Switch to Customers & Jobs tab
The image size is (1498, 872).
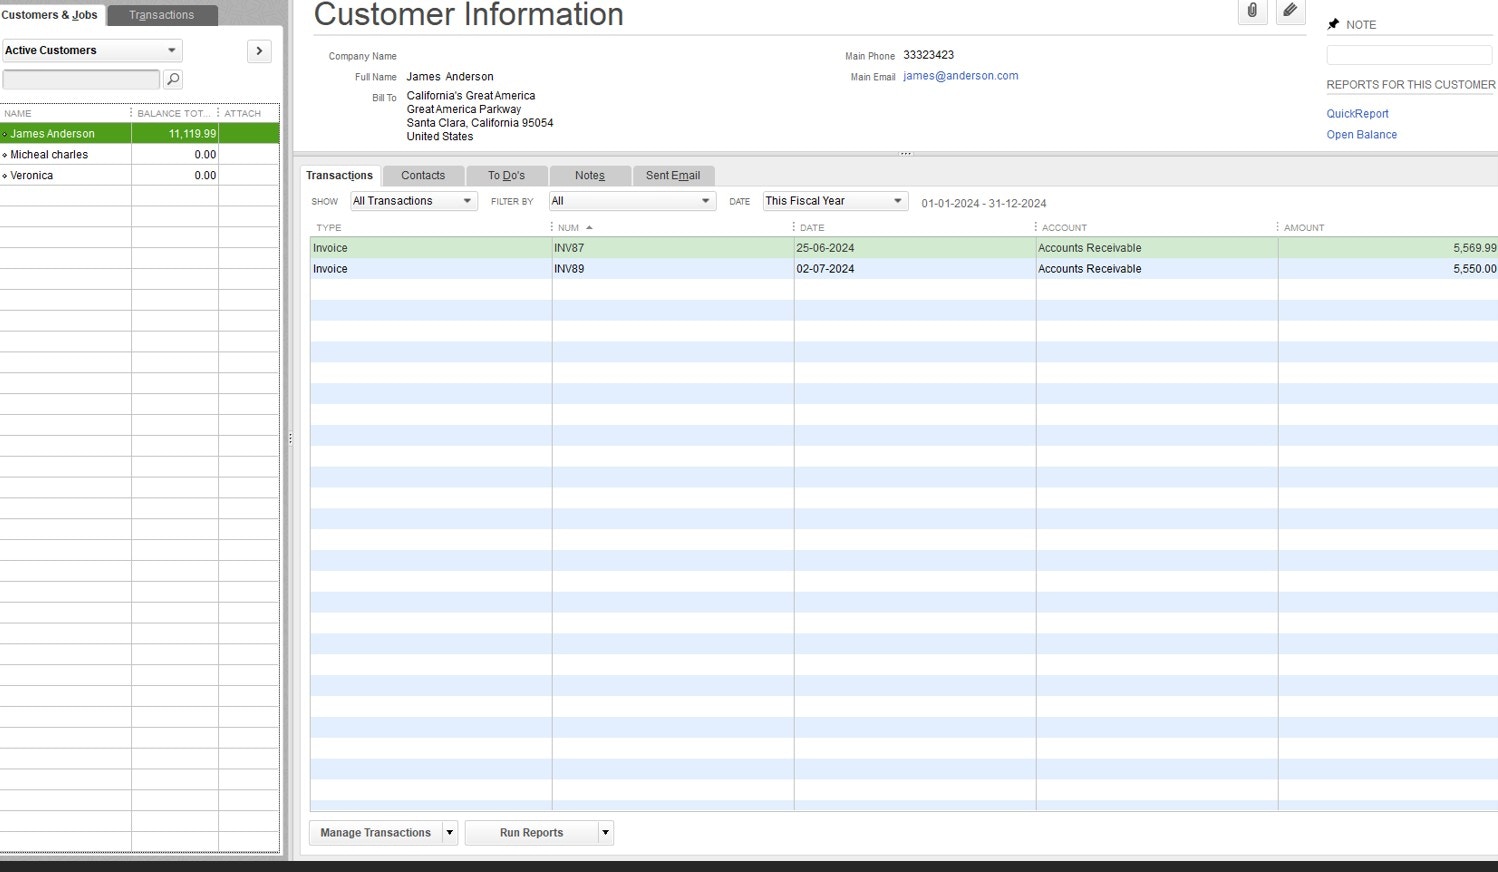[x=51, y=15]
